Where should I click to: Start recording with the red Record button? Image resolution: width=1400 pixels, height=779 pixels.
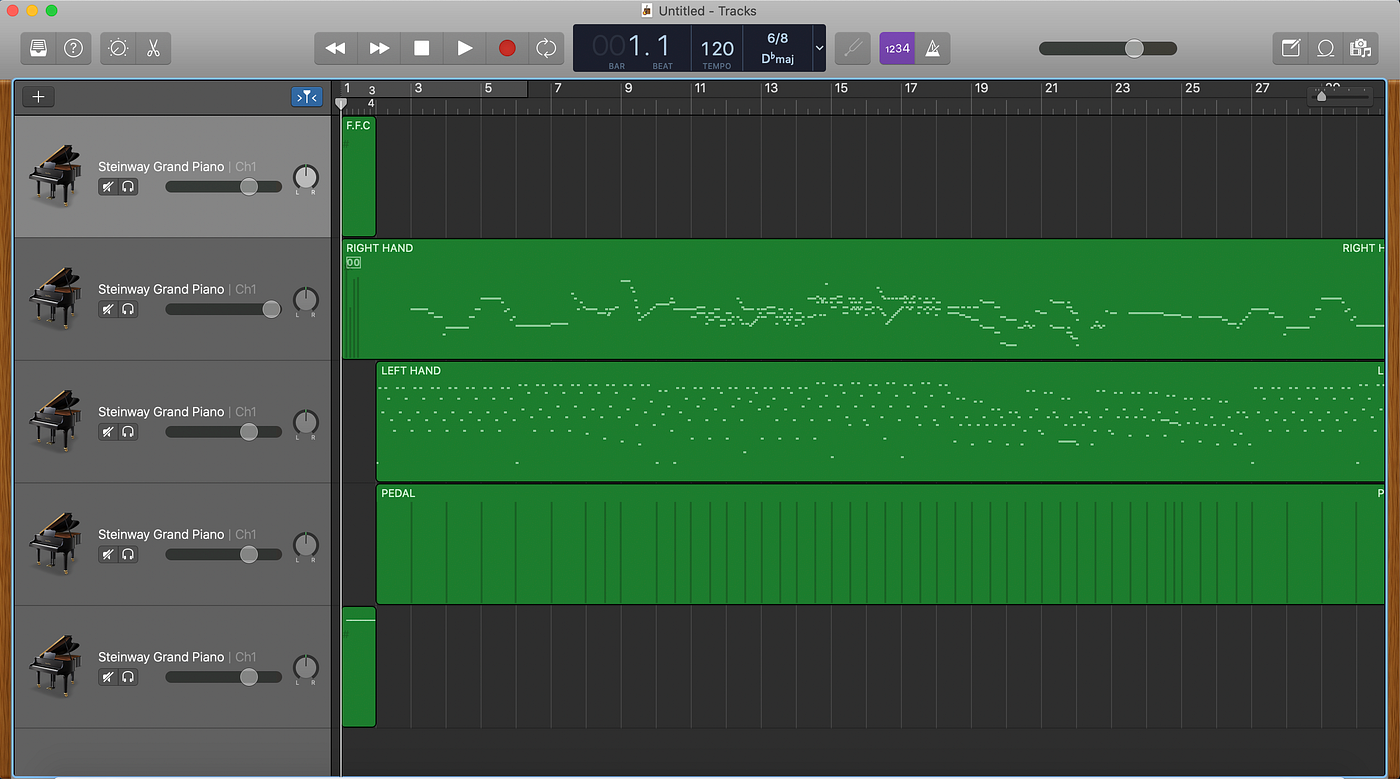[507, 48]
